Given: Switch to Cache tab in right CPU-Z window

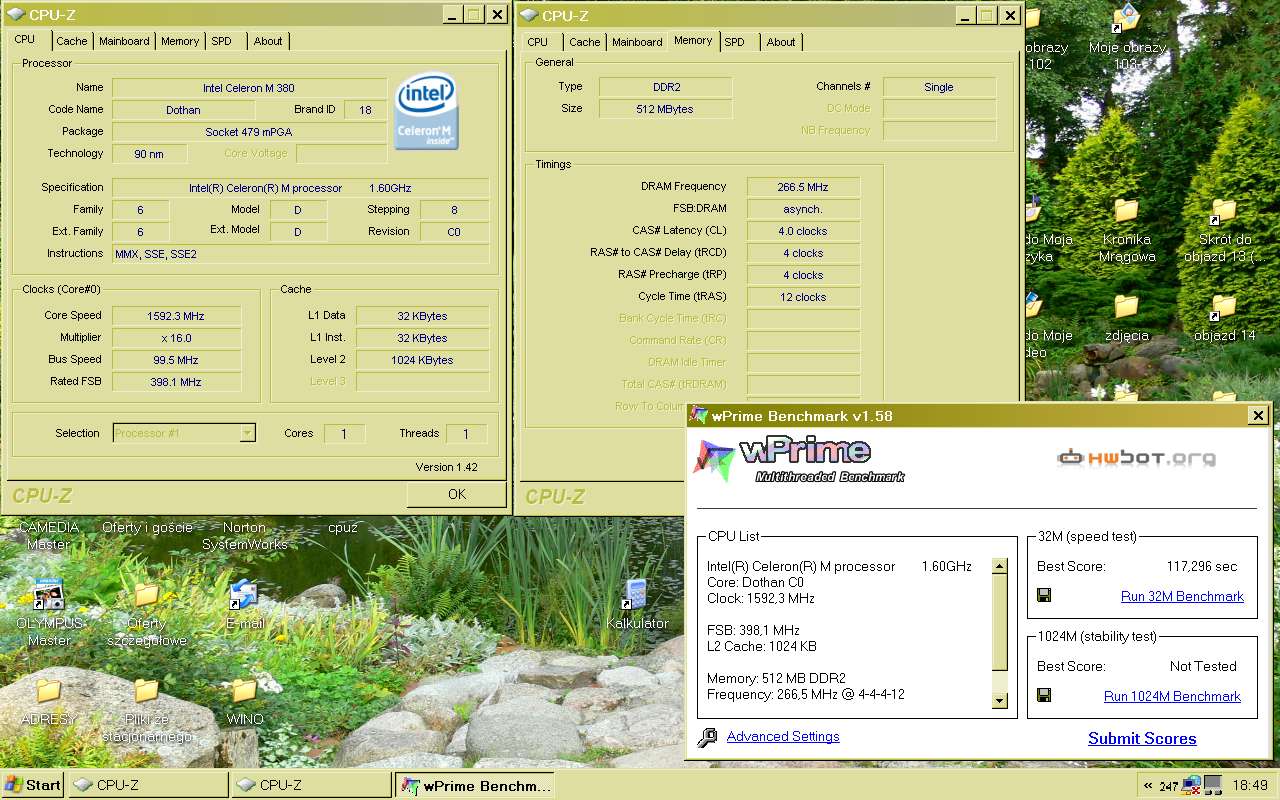Looking at the screenshot, I should pos(585,42).
